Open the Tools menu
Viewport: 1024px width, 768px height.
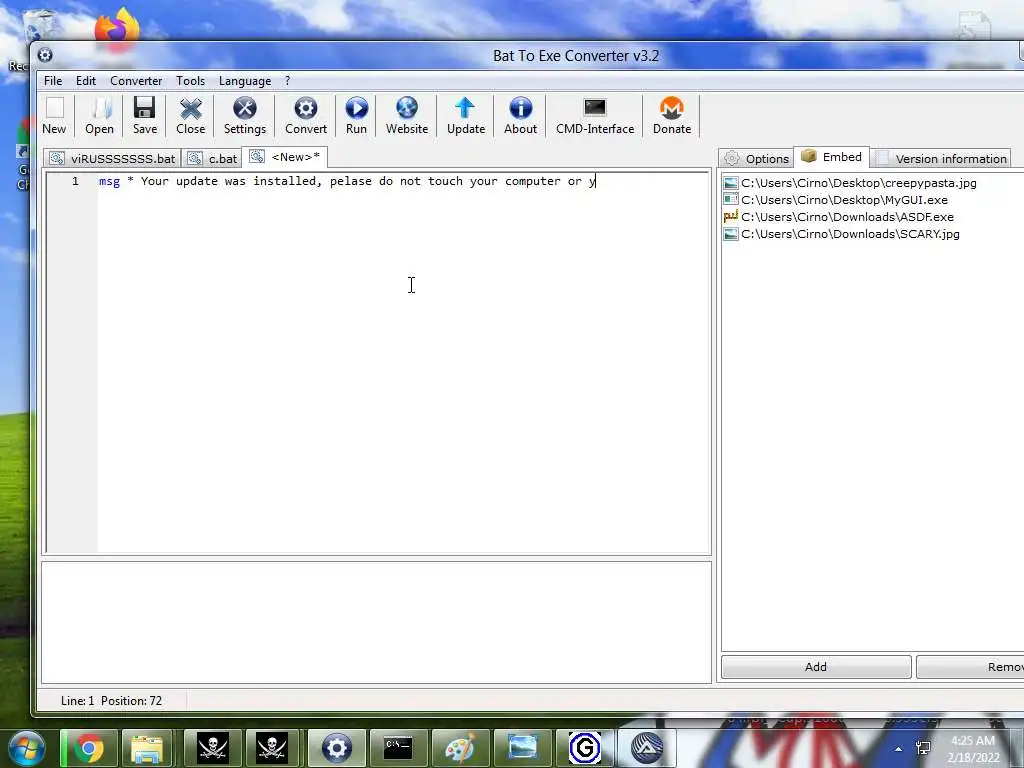190,81
